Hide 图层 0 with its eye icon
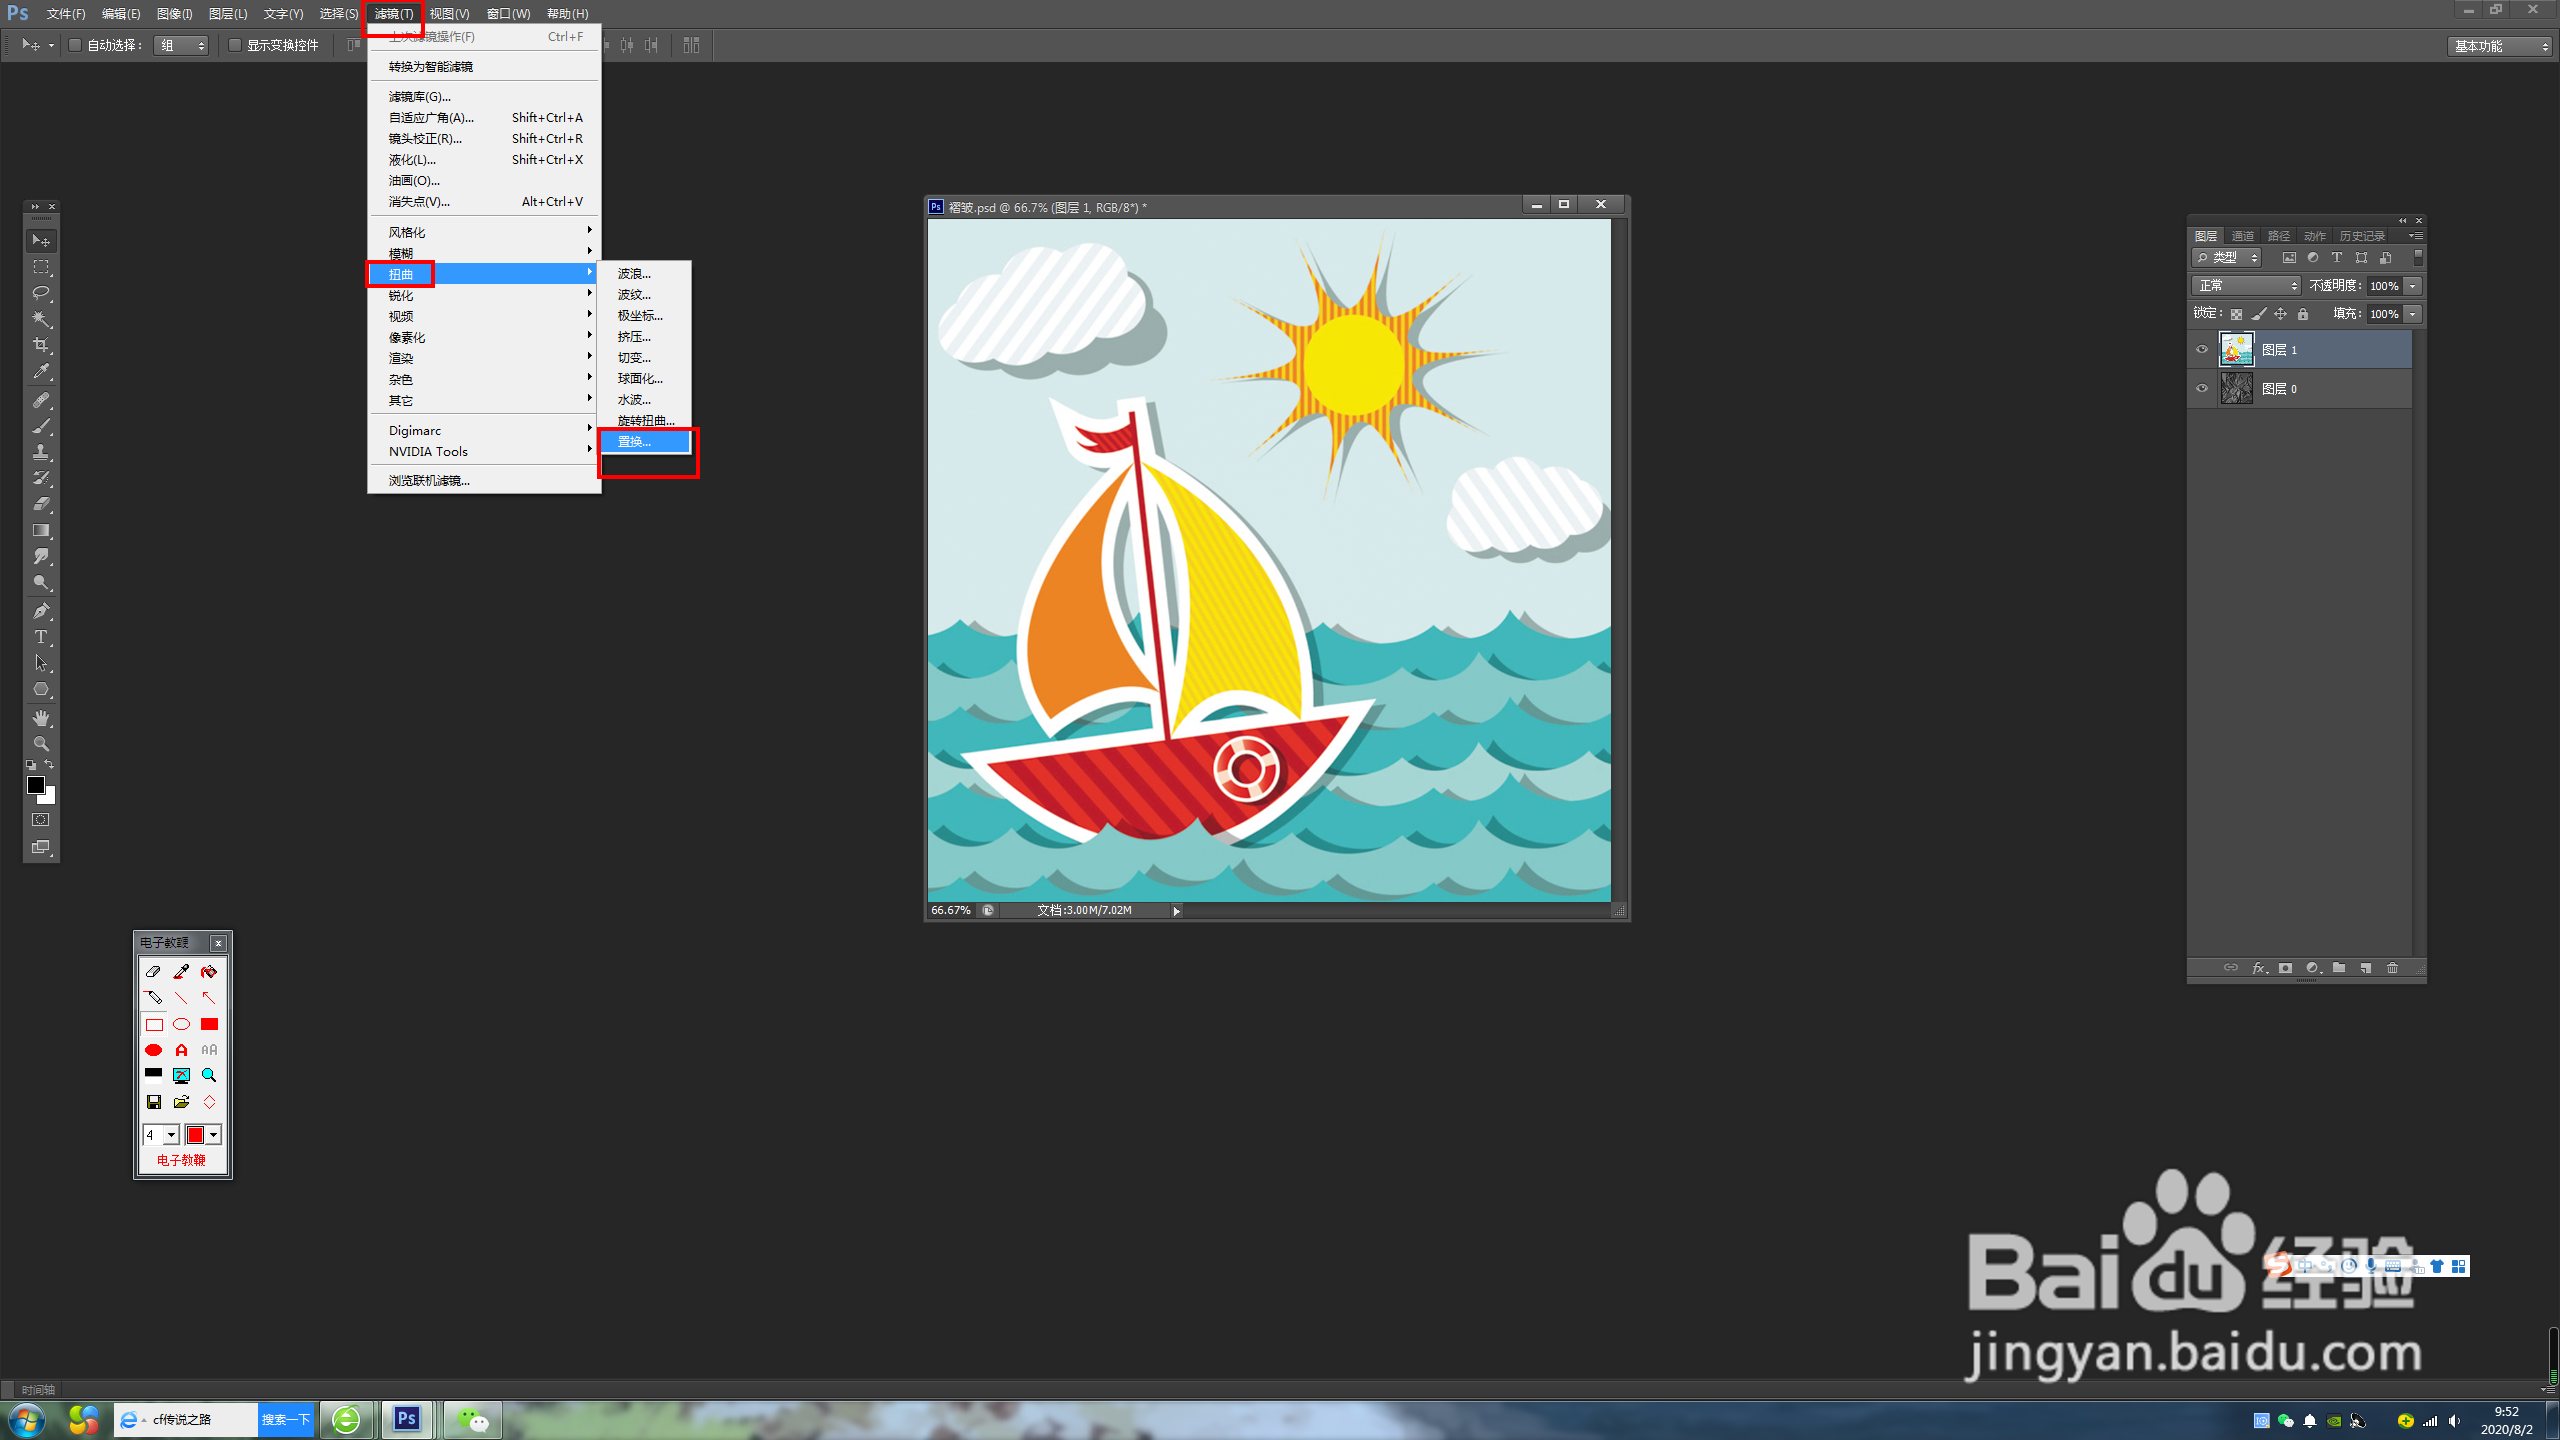This screenshot has height=1440, width=2560. [x=2201, y=388]
